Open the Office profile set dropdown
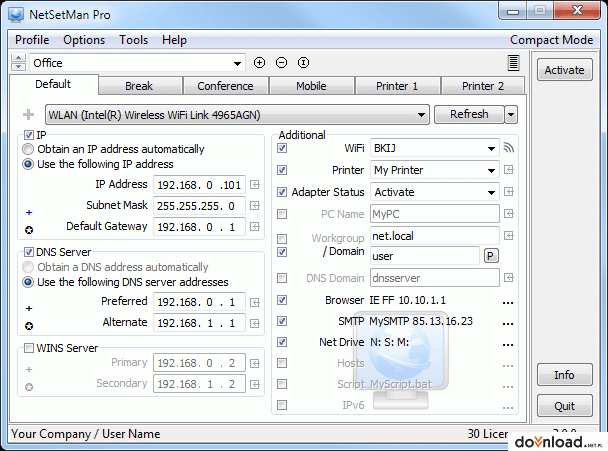 (x=137, y=63)
